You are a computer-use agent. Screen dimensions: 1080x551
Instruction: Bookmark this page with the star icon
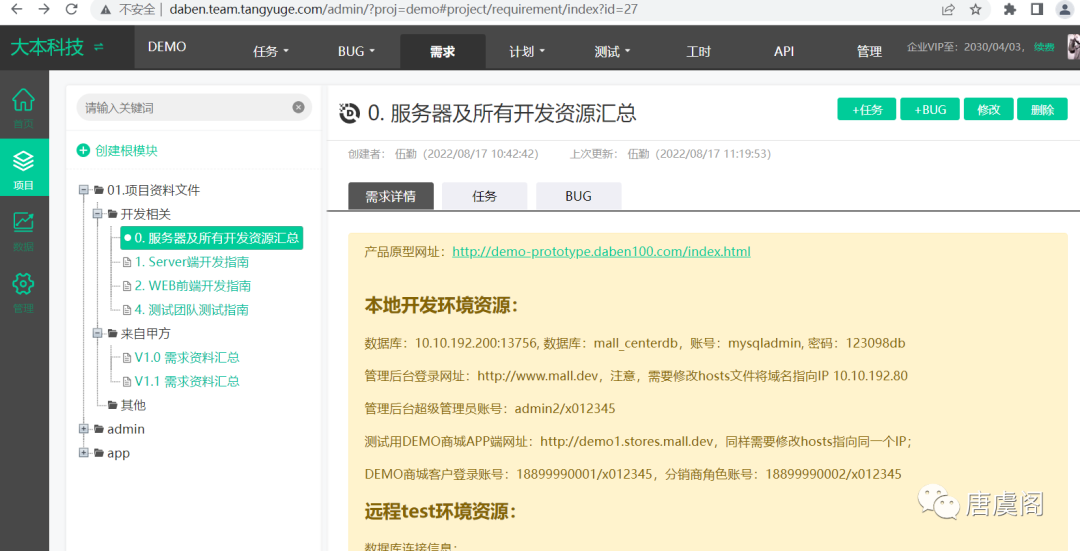(x=975, y=9)
